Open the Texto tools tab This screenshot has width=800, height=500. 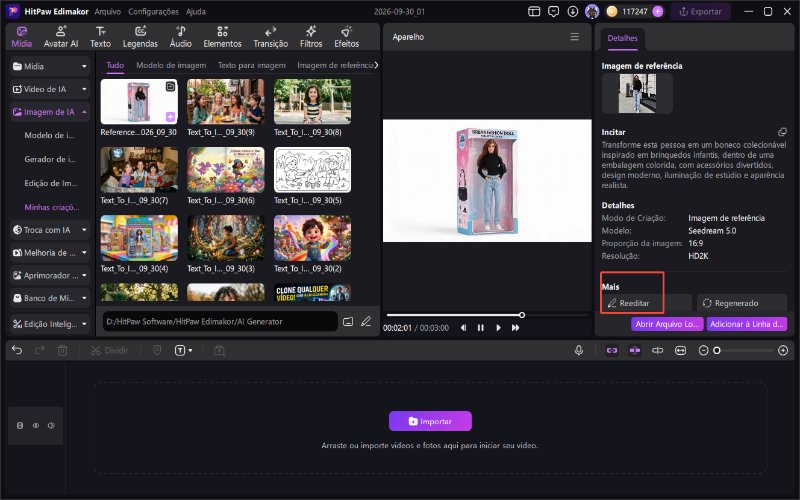[101, 37]
